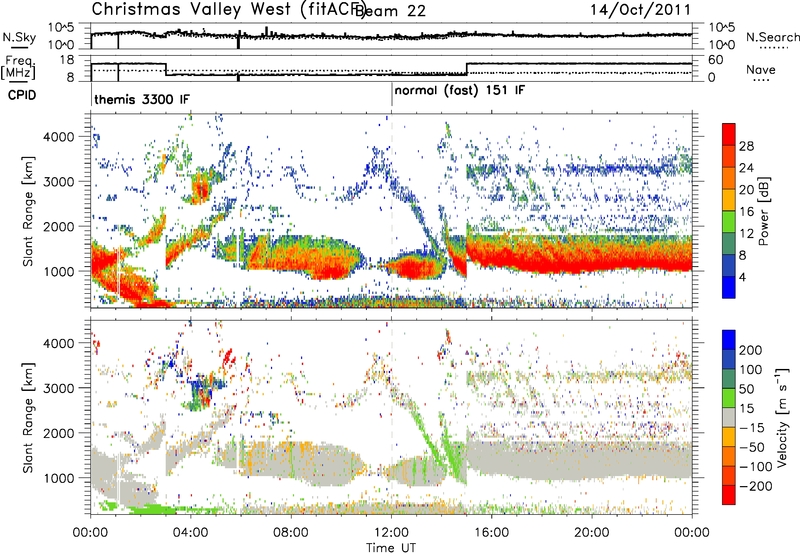Select the 200 tick on Velocity colorbar
The height and width of the screenshot is (554, 800).
click(751, 350)
